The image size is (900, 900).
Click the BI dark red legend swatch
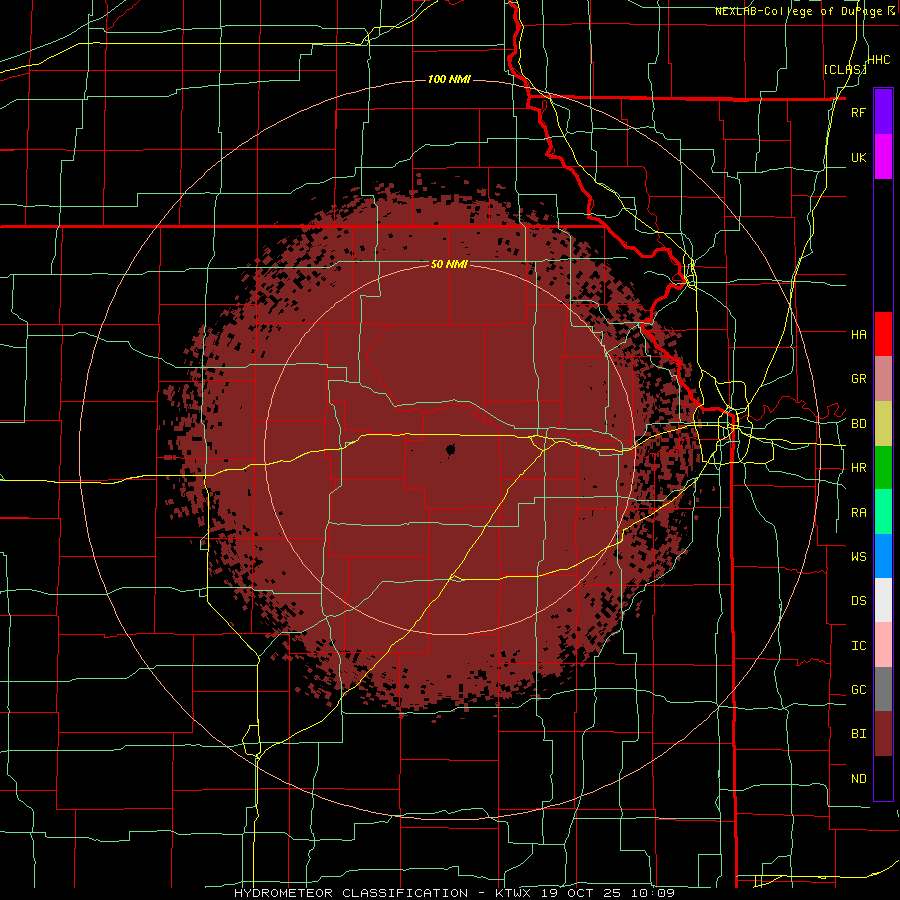[x=883, y=734]
